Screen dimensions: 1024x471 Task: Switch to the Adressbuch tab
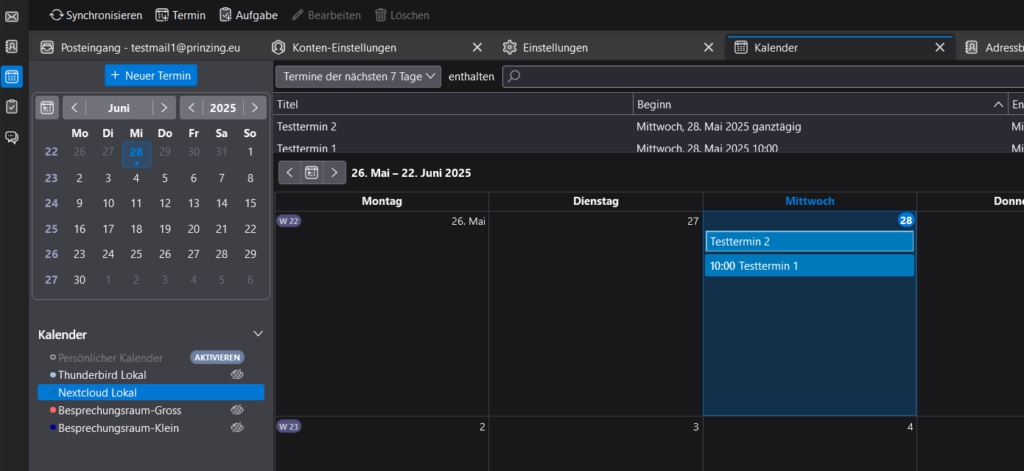click(x=993, y=48)
